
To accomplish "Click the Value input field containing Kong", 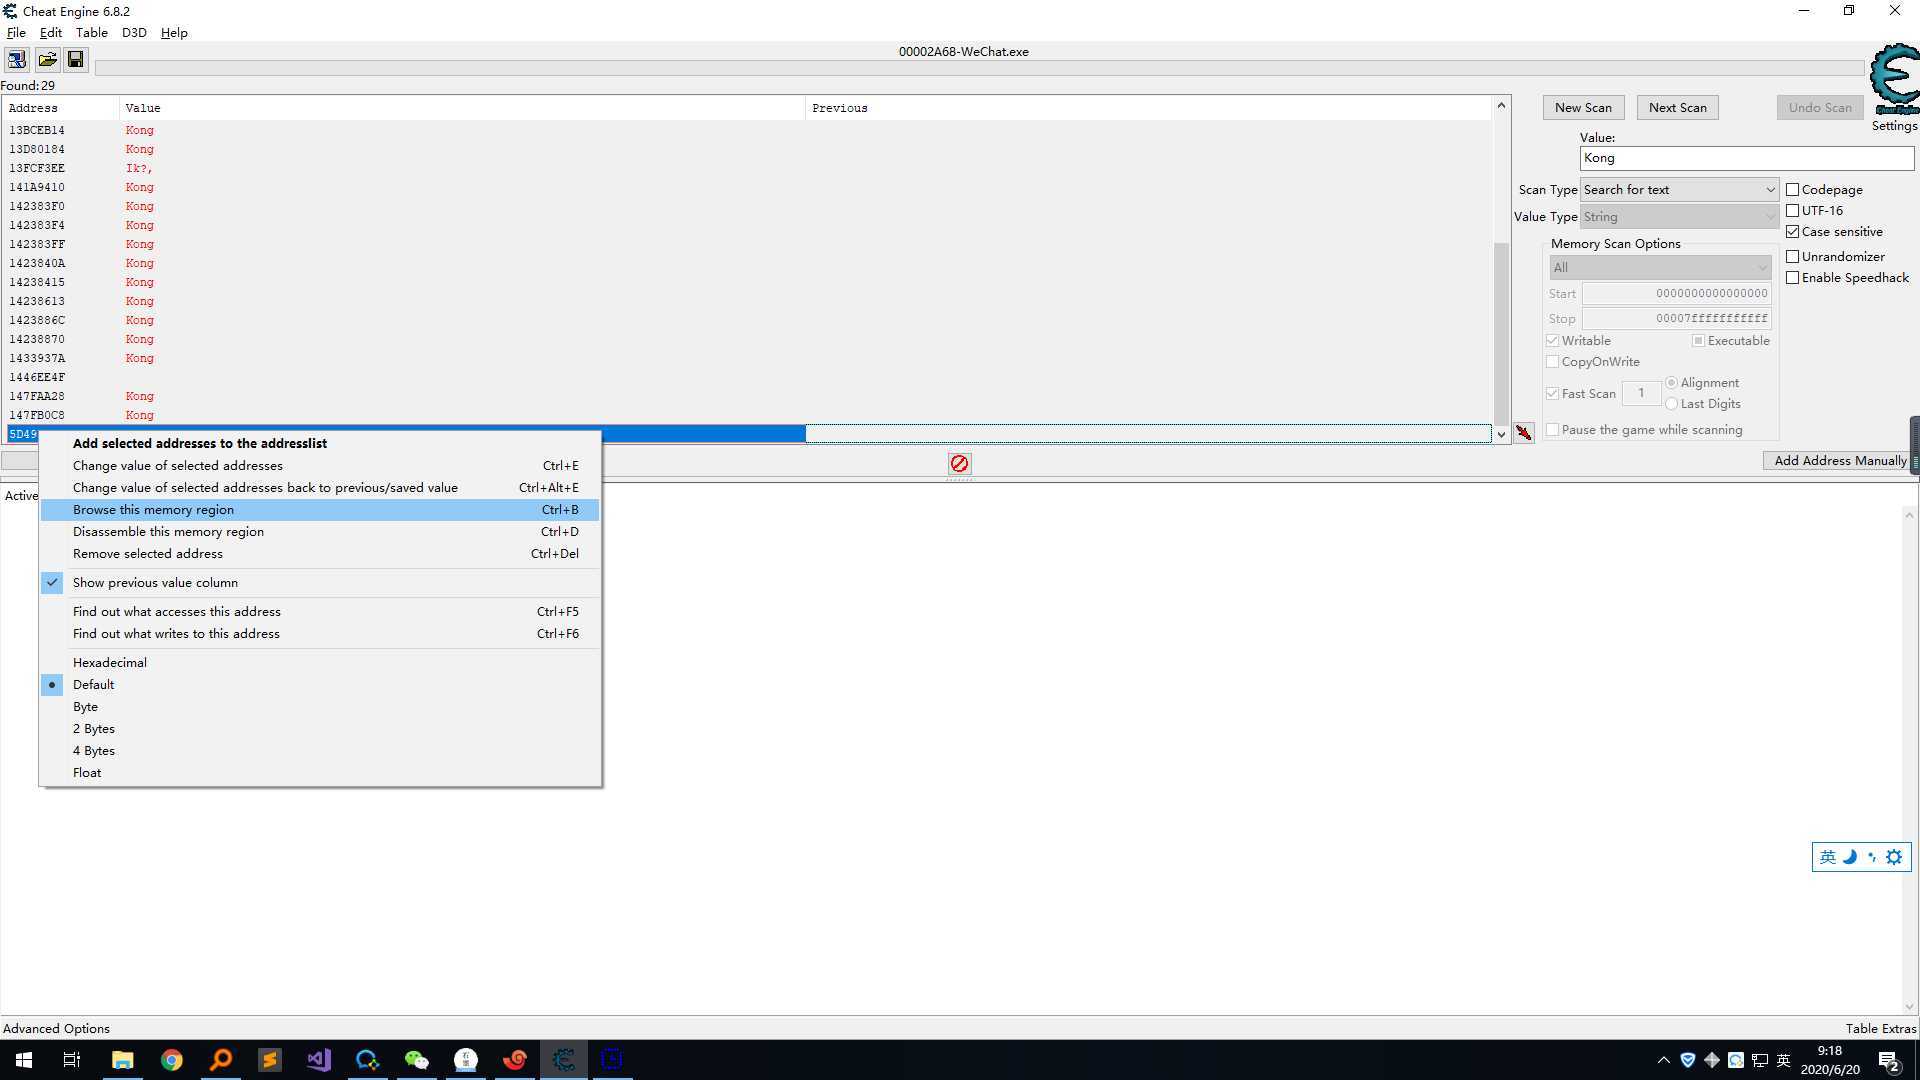I will point(1746,158).
